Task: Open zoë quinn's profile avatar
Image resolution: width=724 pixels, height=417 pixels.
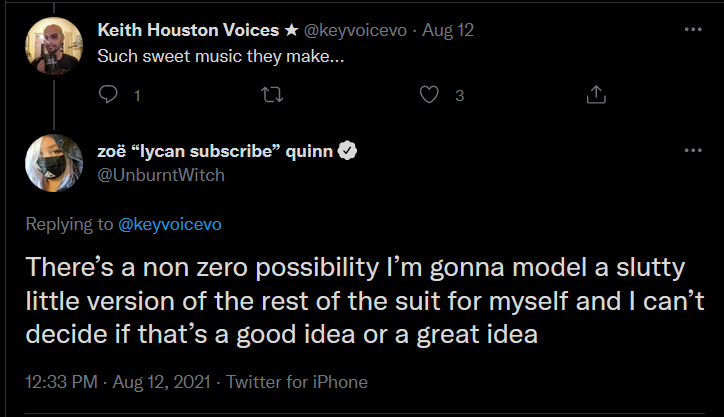Action: pos(54,163)
